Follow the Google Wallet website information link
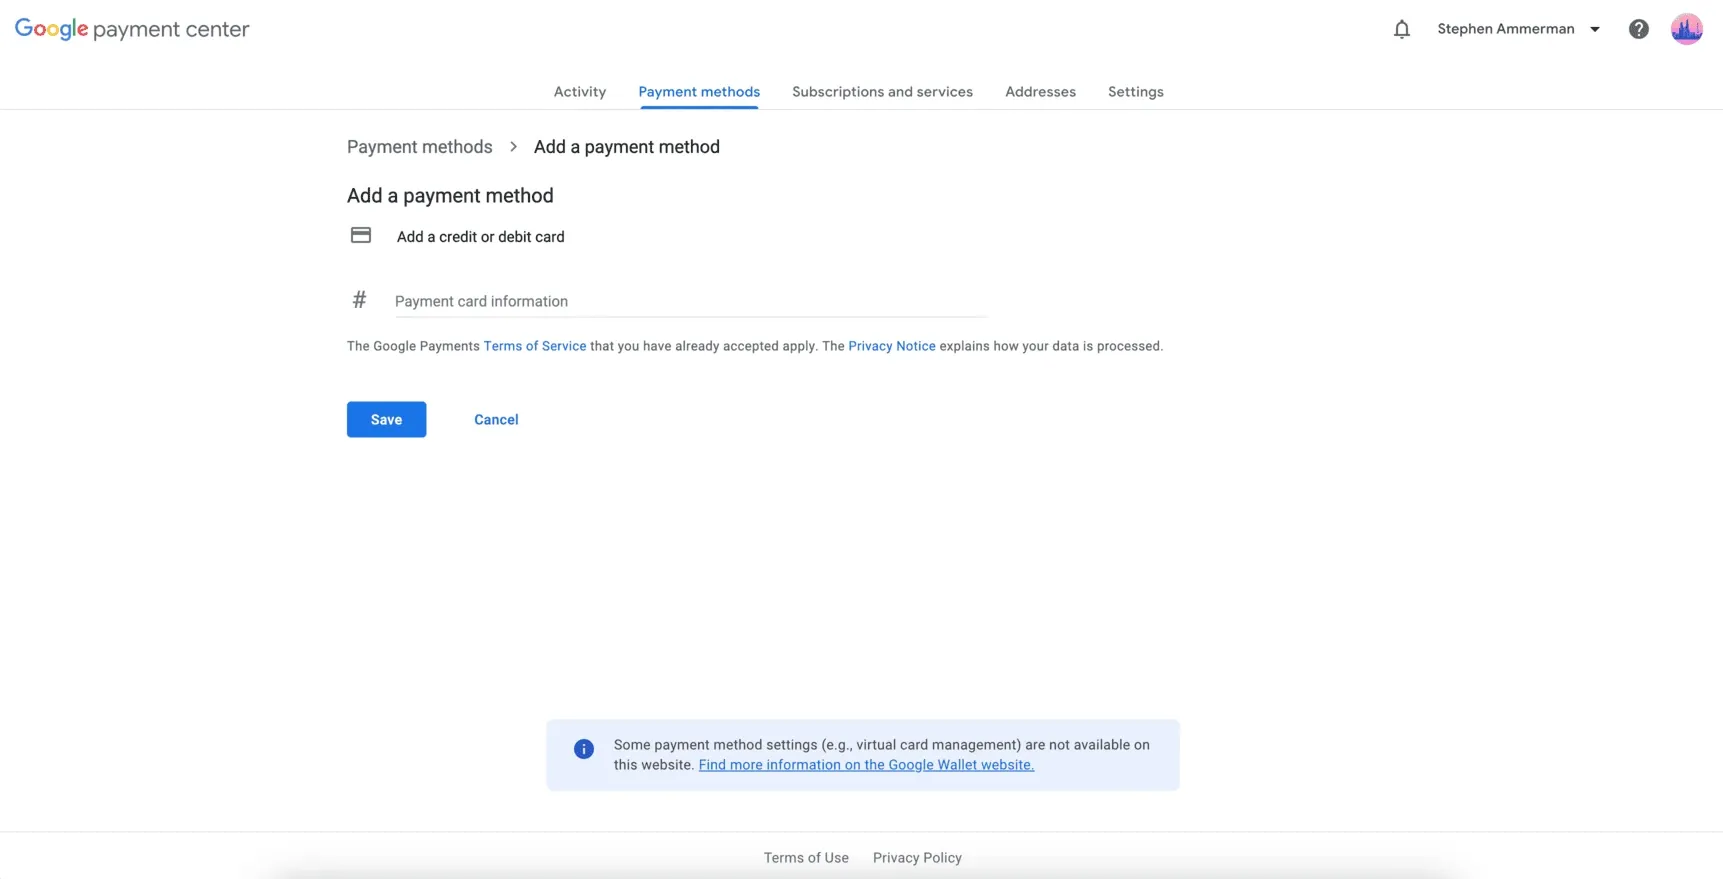This screenshot has height=879, width=1723. click(x=866, y=765)
